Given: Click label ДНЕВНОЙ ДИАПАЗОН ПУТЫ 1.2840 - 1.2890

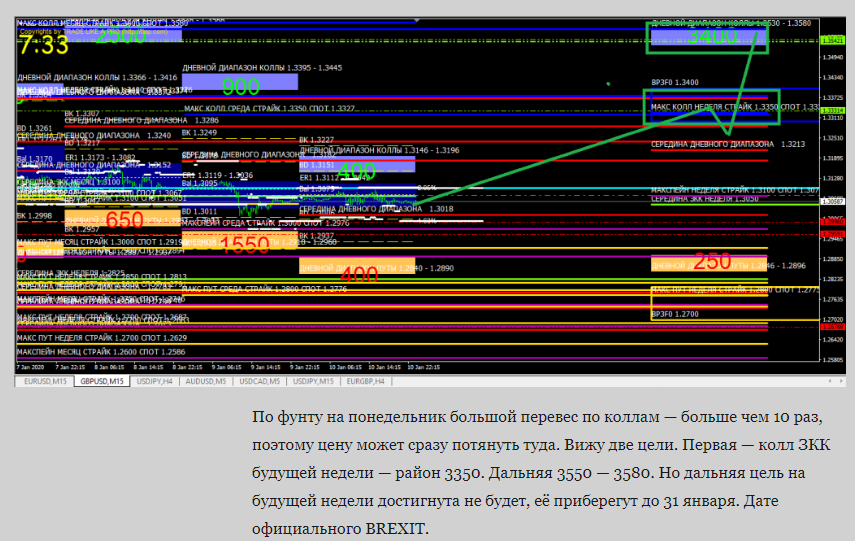Looking at the screenshot, I should tap(377, 268).
